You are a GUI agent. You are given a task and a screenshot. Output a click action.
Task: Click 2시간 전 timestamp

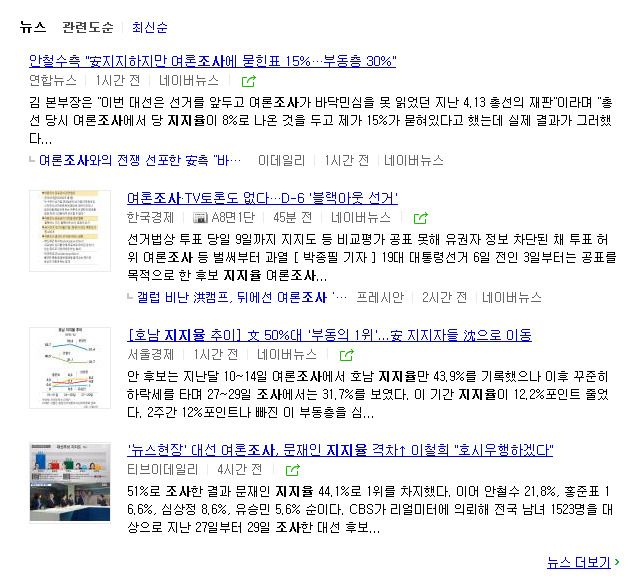(445, 297)
